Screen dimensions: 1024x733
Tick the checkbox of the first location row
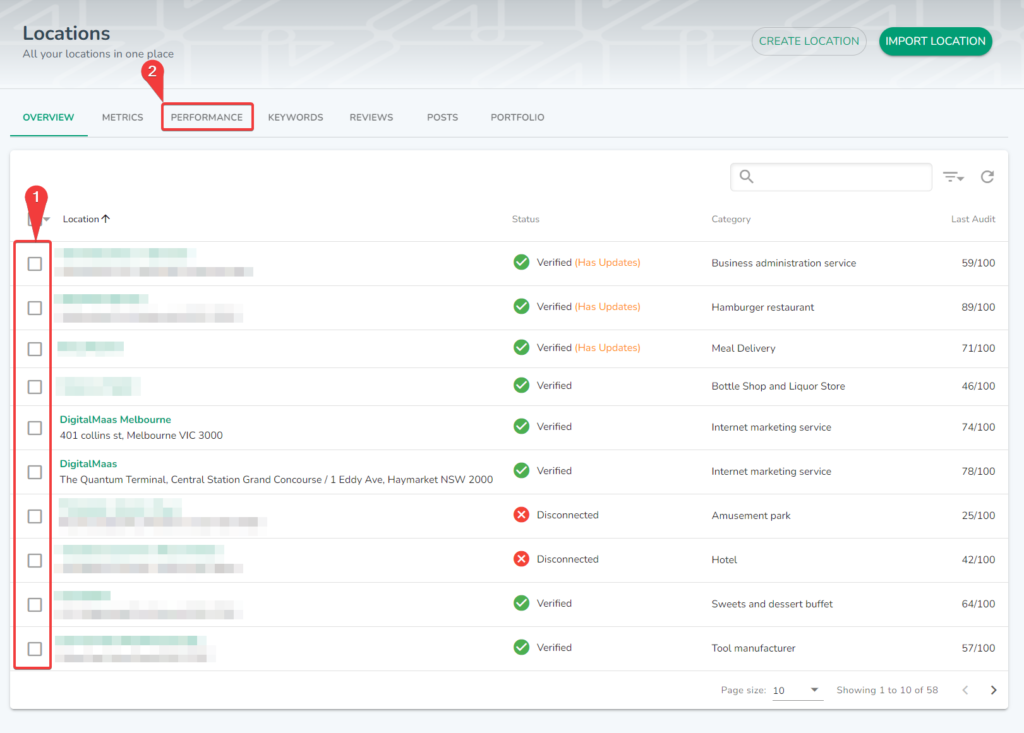(33, 263)
